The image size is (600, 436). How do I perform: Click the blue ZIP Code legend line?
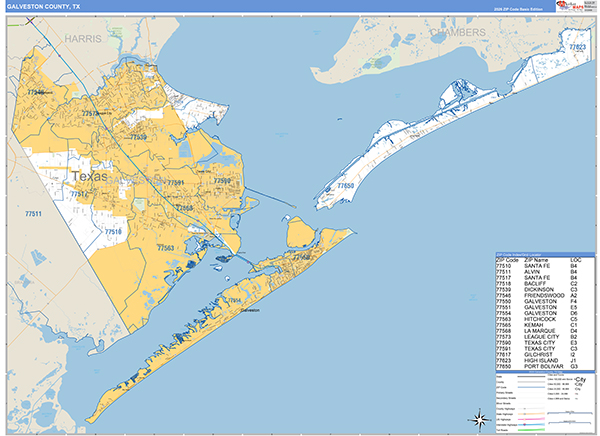531,387
